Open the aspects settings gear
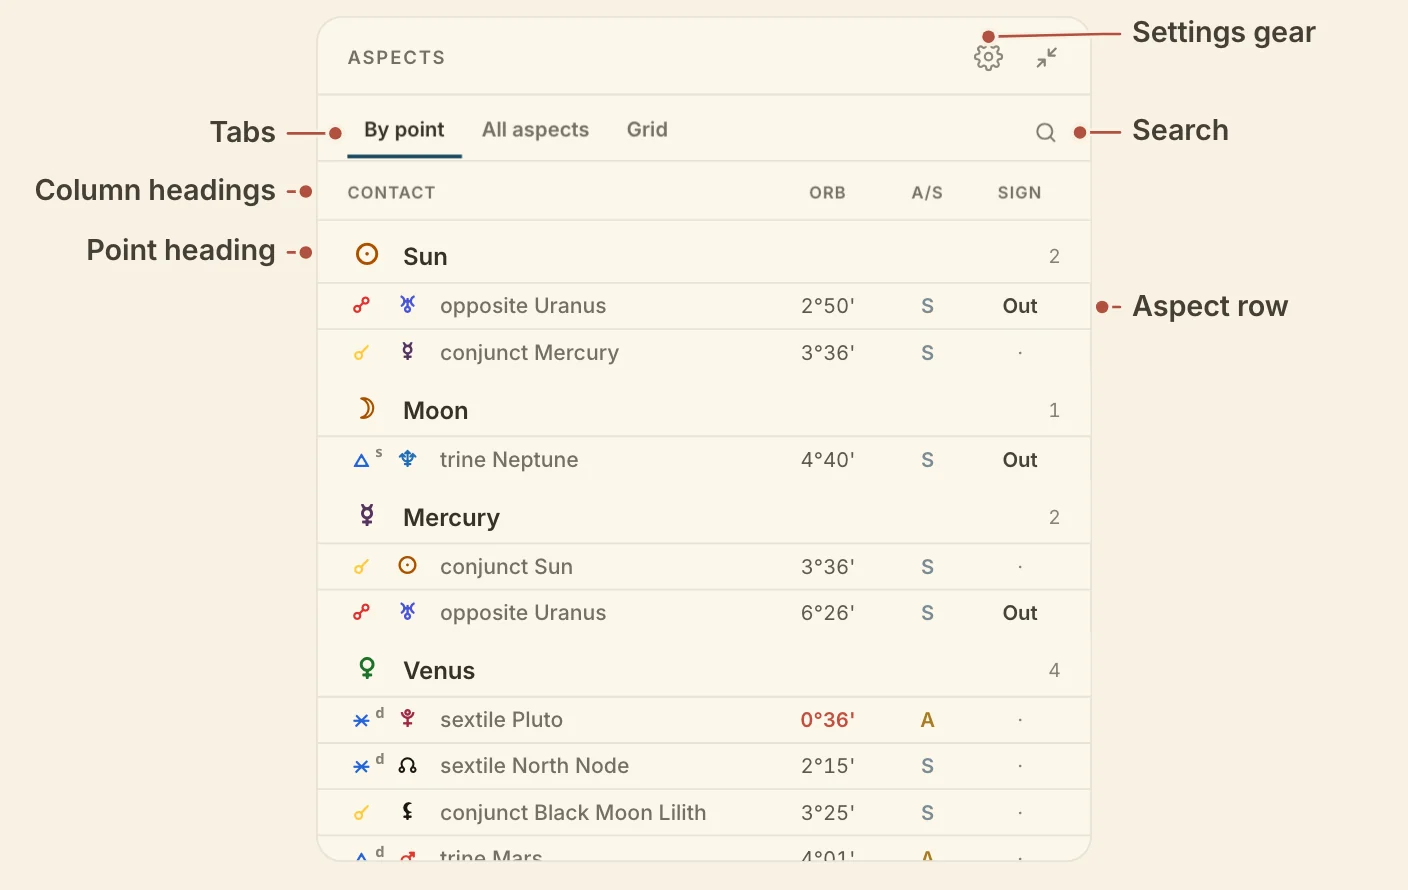Image resolution: width=1408 pixels, height=890 pixels. [988, 58]
